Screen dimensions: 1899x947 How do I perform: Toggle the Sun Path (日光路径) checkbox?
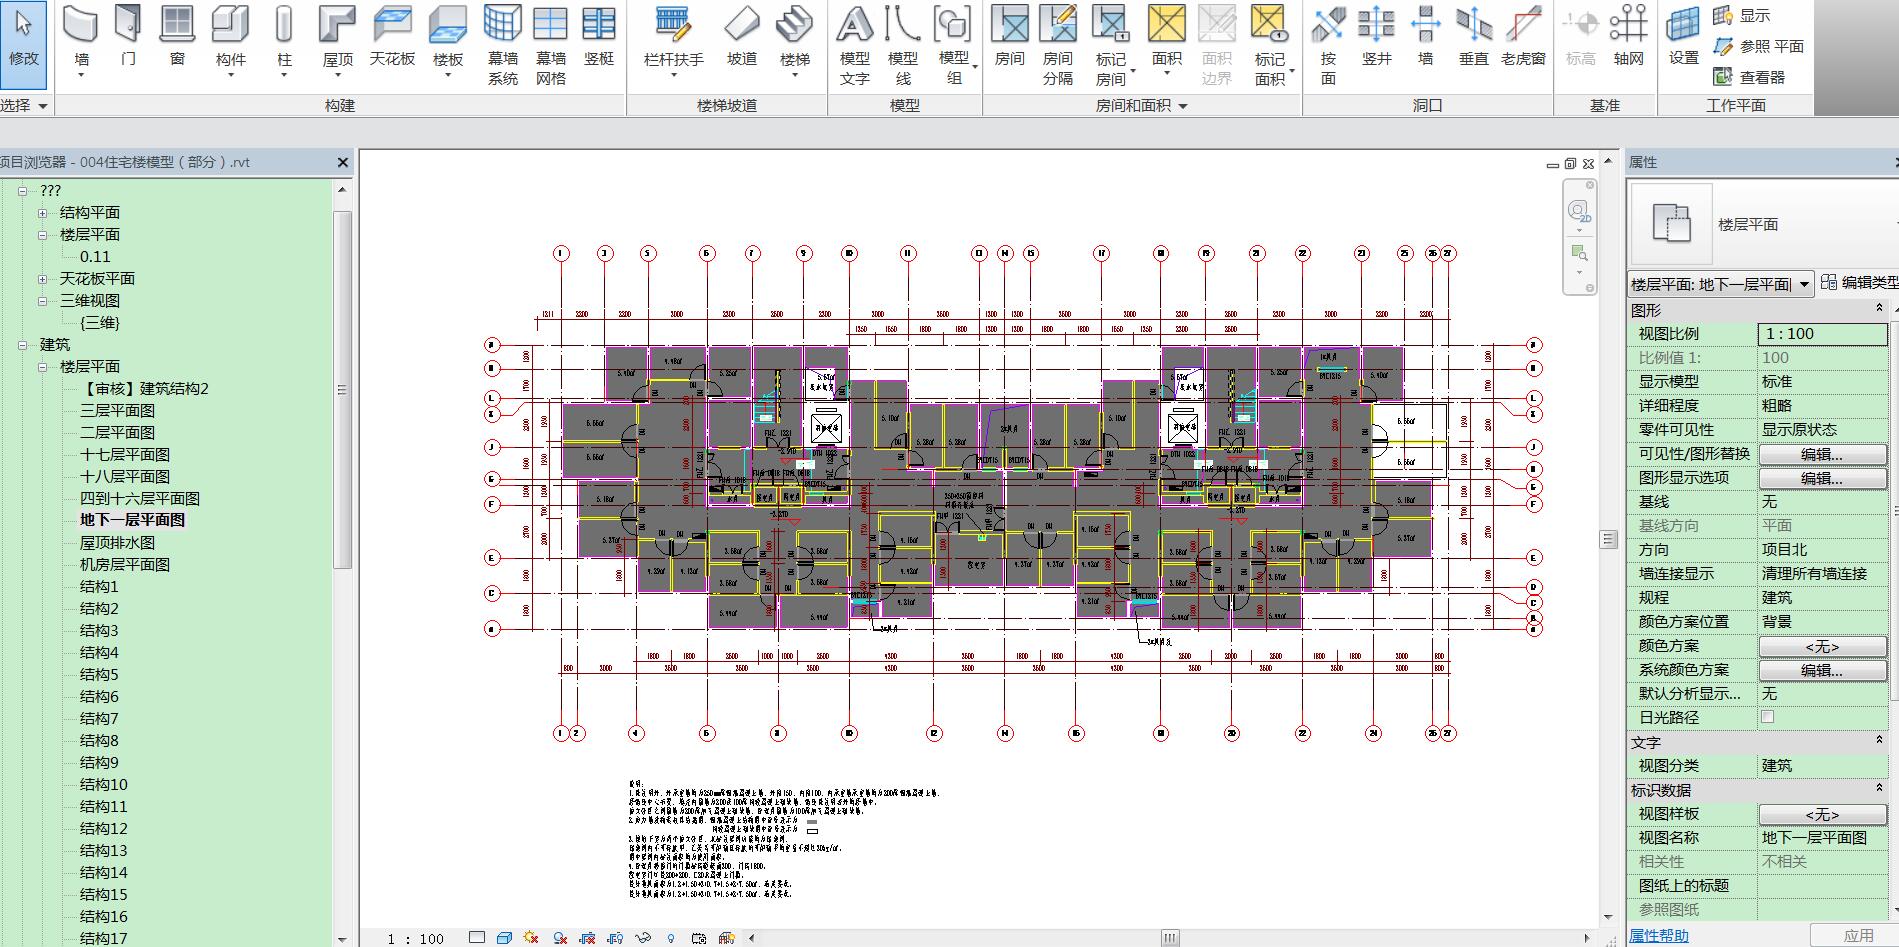[1767, 717]
